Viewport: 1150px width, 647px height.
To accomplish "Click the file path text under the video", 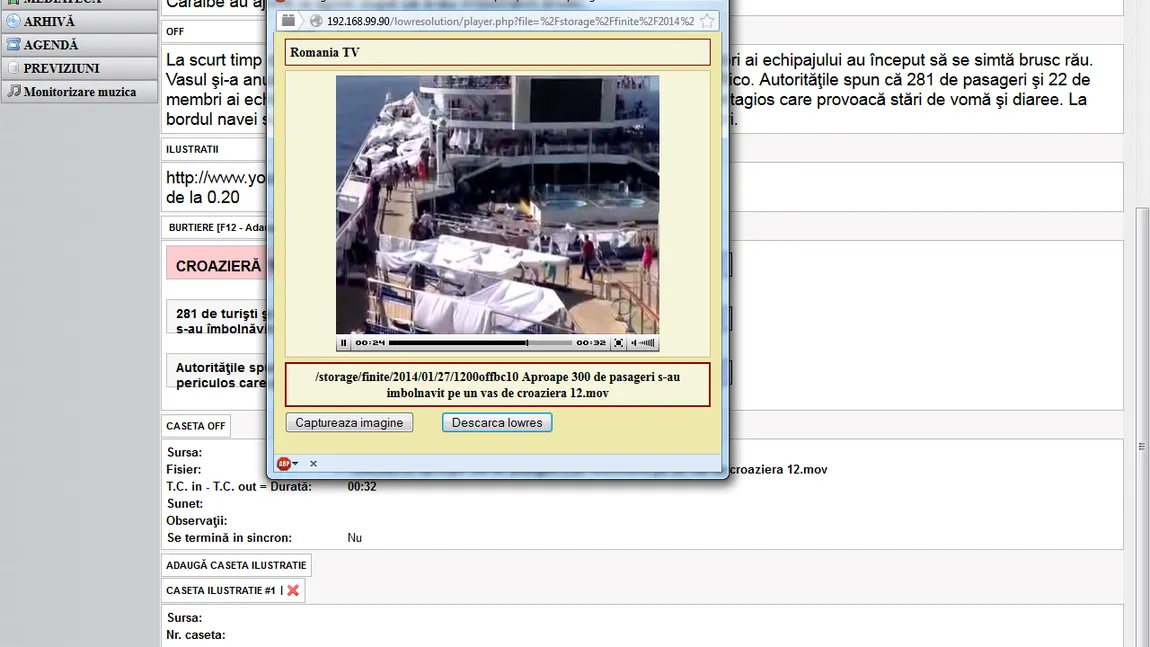I will (x=497, y=385).
